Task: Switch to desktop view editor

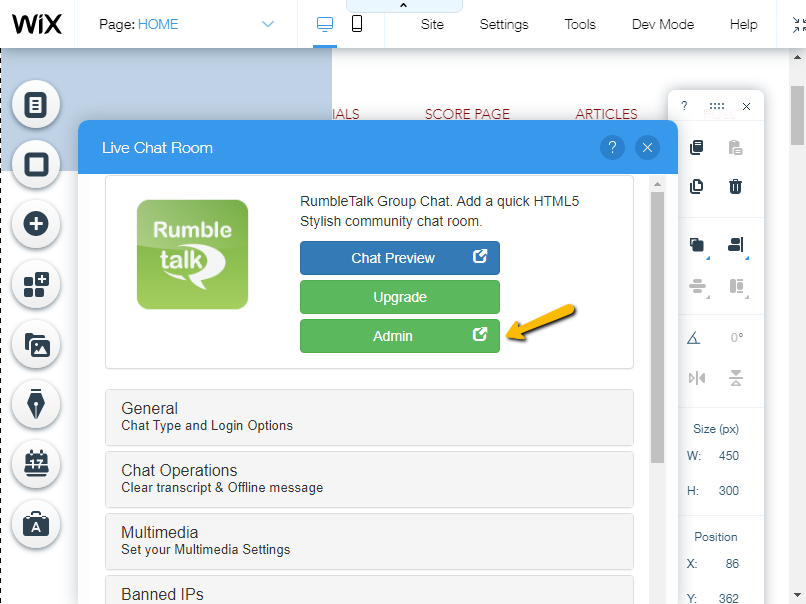Action: click(325, 24)
